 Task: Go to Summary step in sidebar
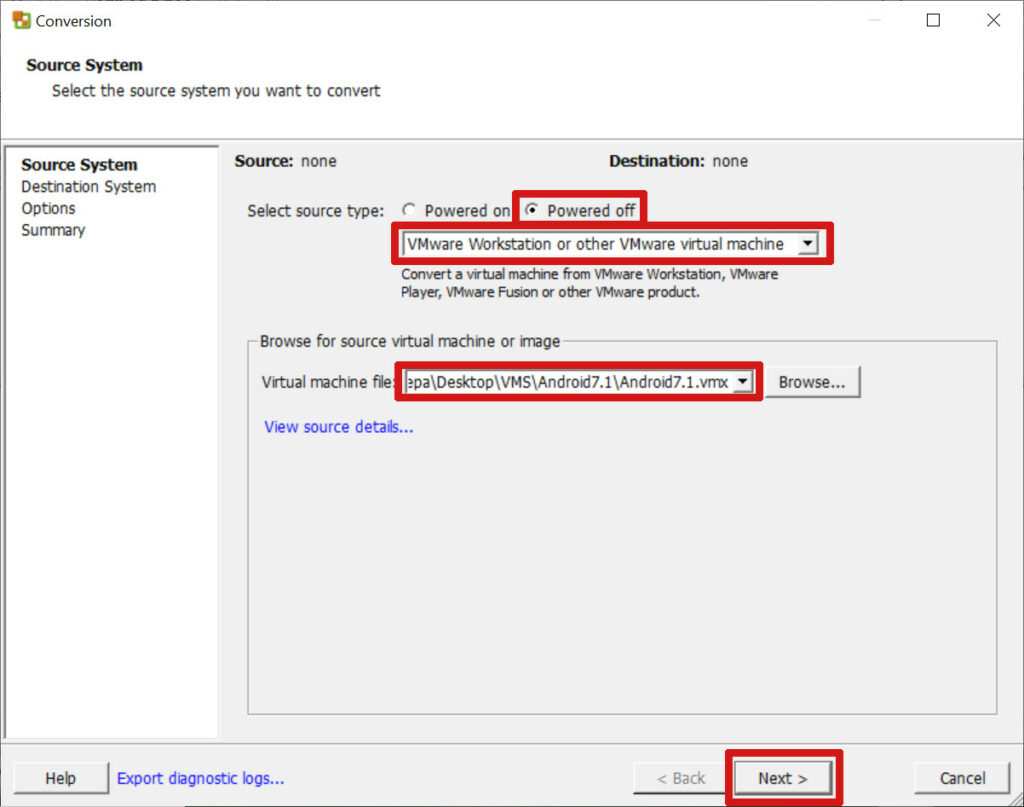pyautogui.click(x=53, y=230)
